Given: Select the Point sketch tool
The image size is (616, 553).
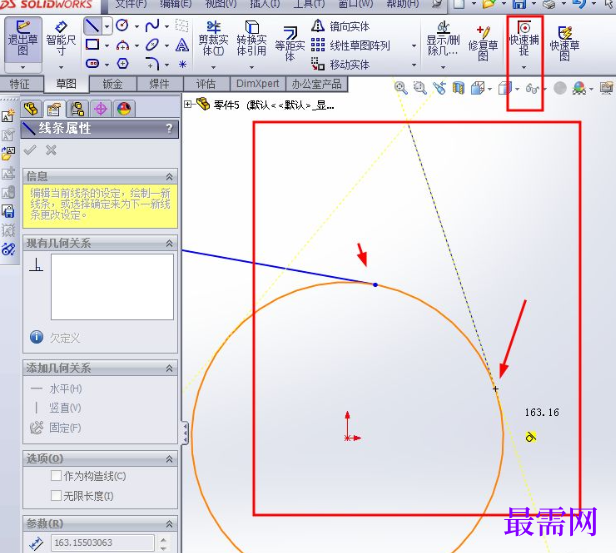Looking at the screenshot, I should pyautogui.click(x=182, y=64).
